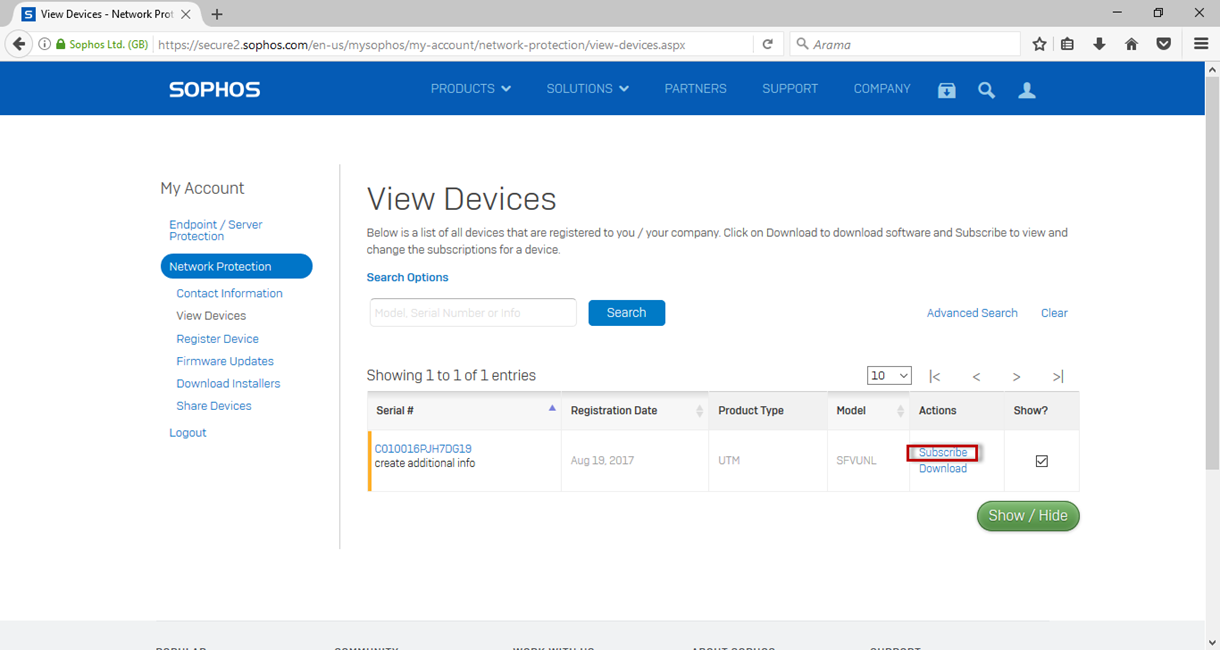Open the entries per page dropdown
Viewport: 1220px width, 650px height.
889,376
